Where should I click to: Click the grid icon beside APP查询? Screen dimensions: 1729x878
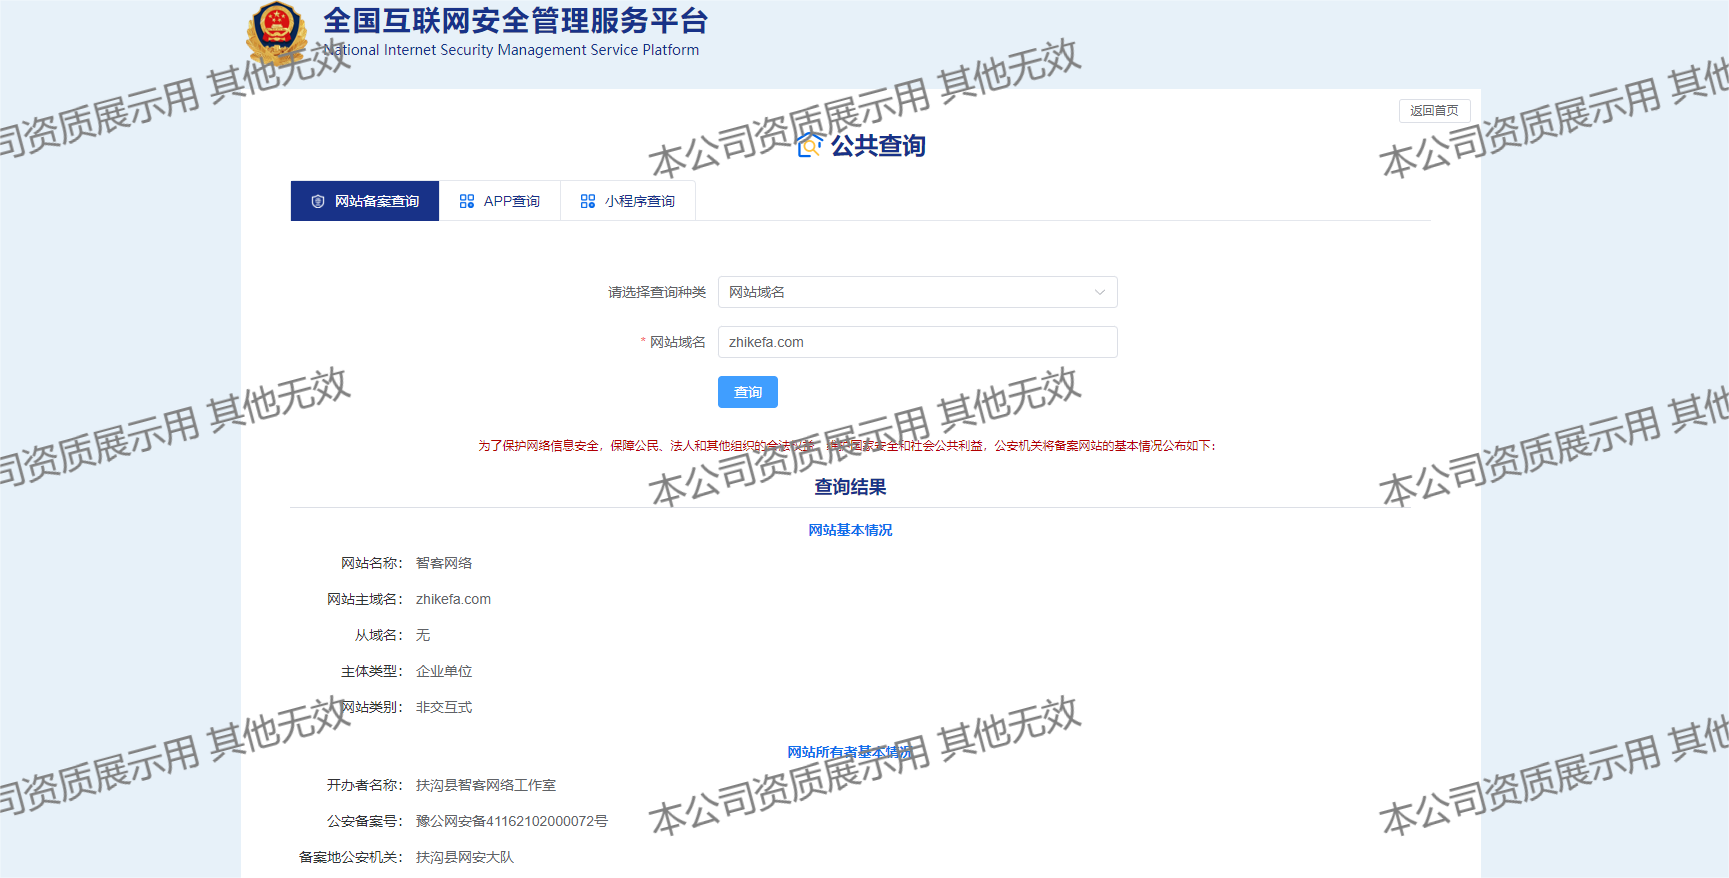click(x=467, y=201)
